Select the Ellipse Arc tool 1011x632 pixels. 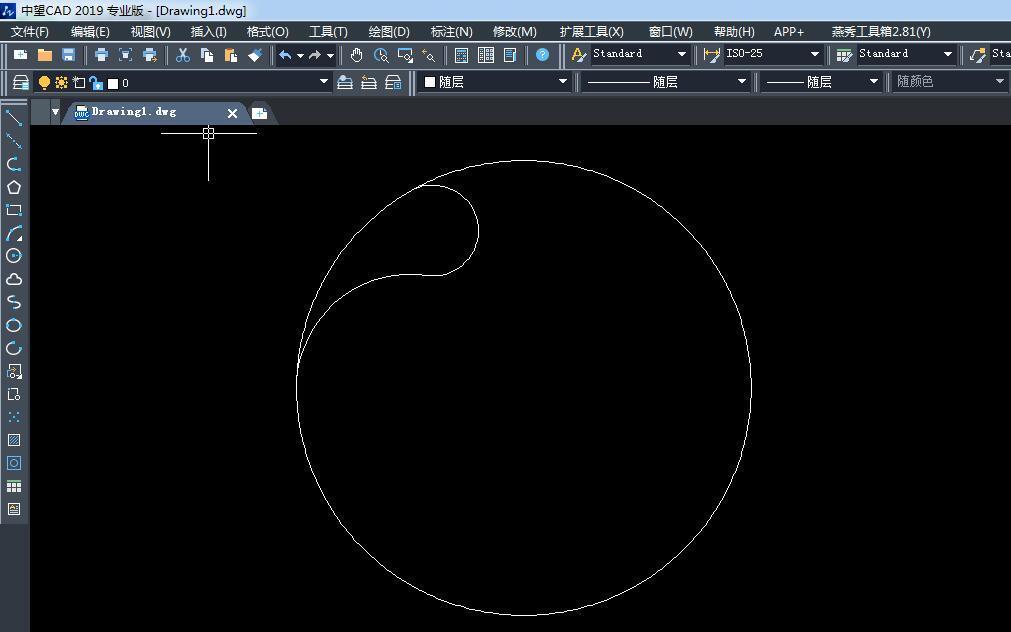tap(14, 348)
